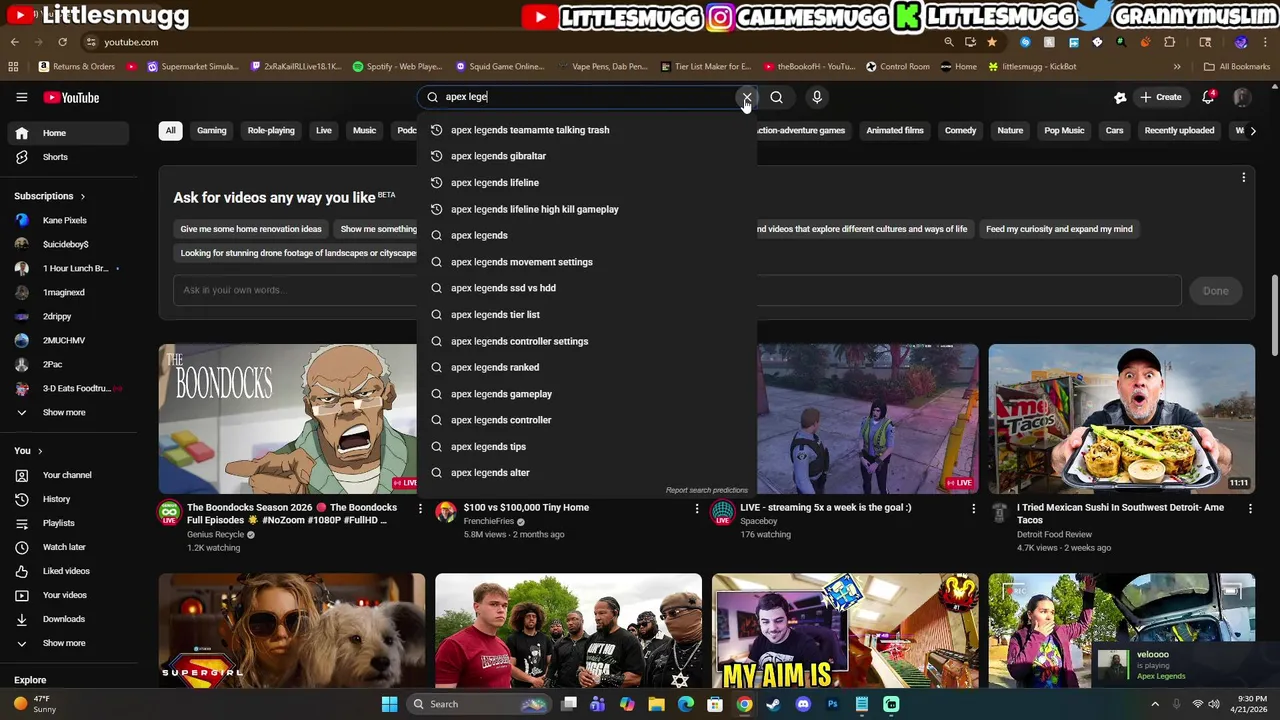The width and height of the screenshot is (1280, 720).
Task: Open the Create menu button
Action: [1161, 97]
